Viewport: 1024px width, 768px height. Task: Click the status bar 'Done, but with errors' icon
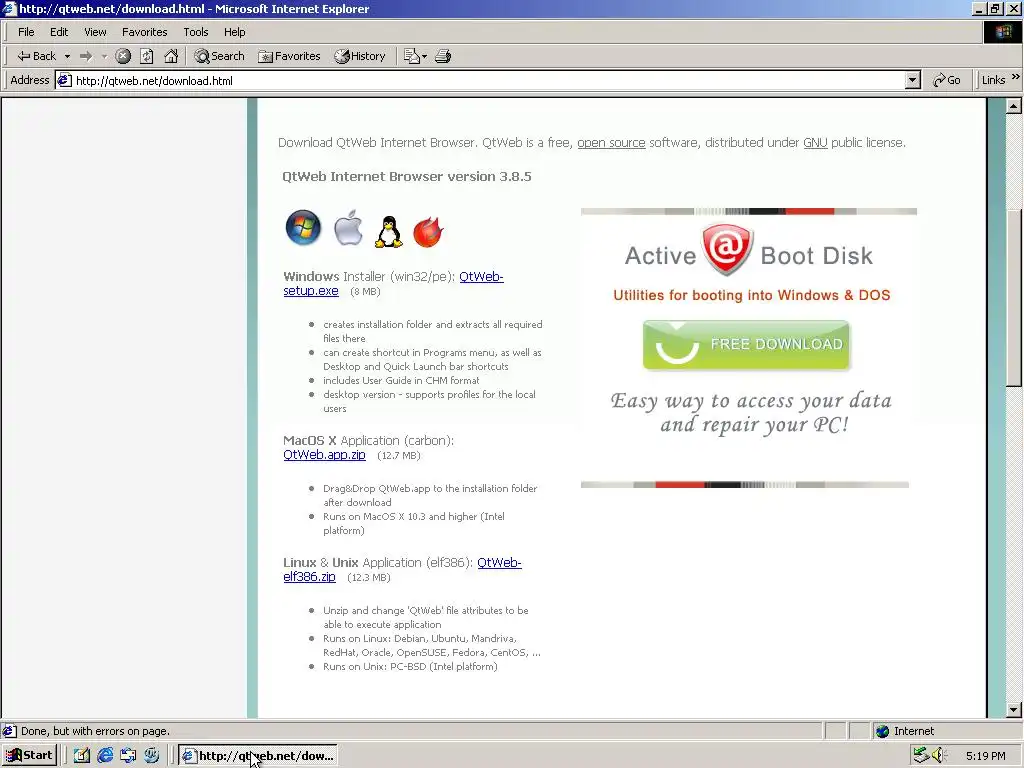(9, 731)
